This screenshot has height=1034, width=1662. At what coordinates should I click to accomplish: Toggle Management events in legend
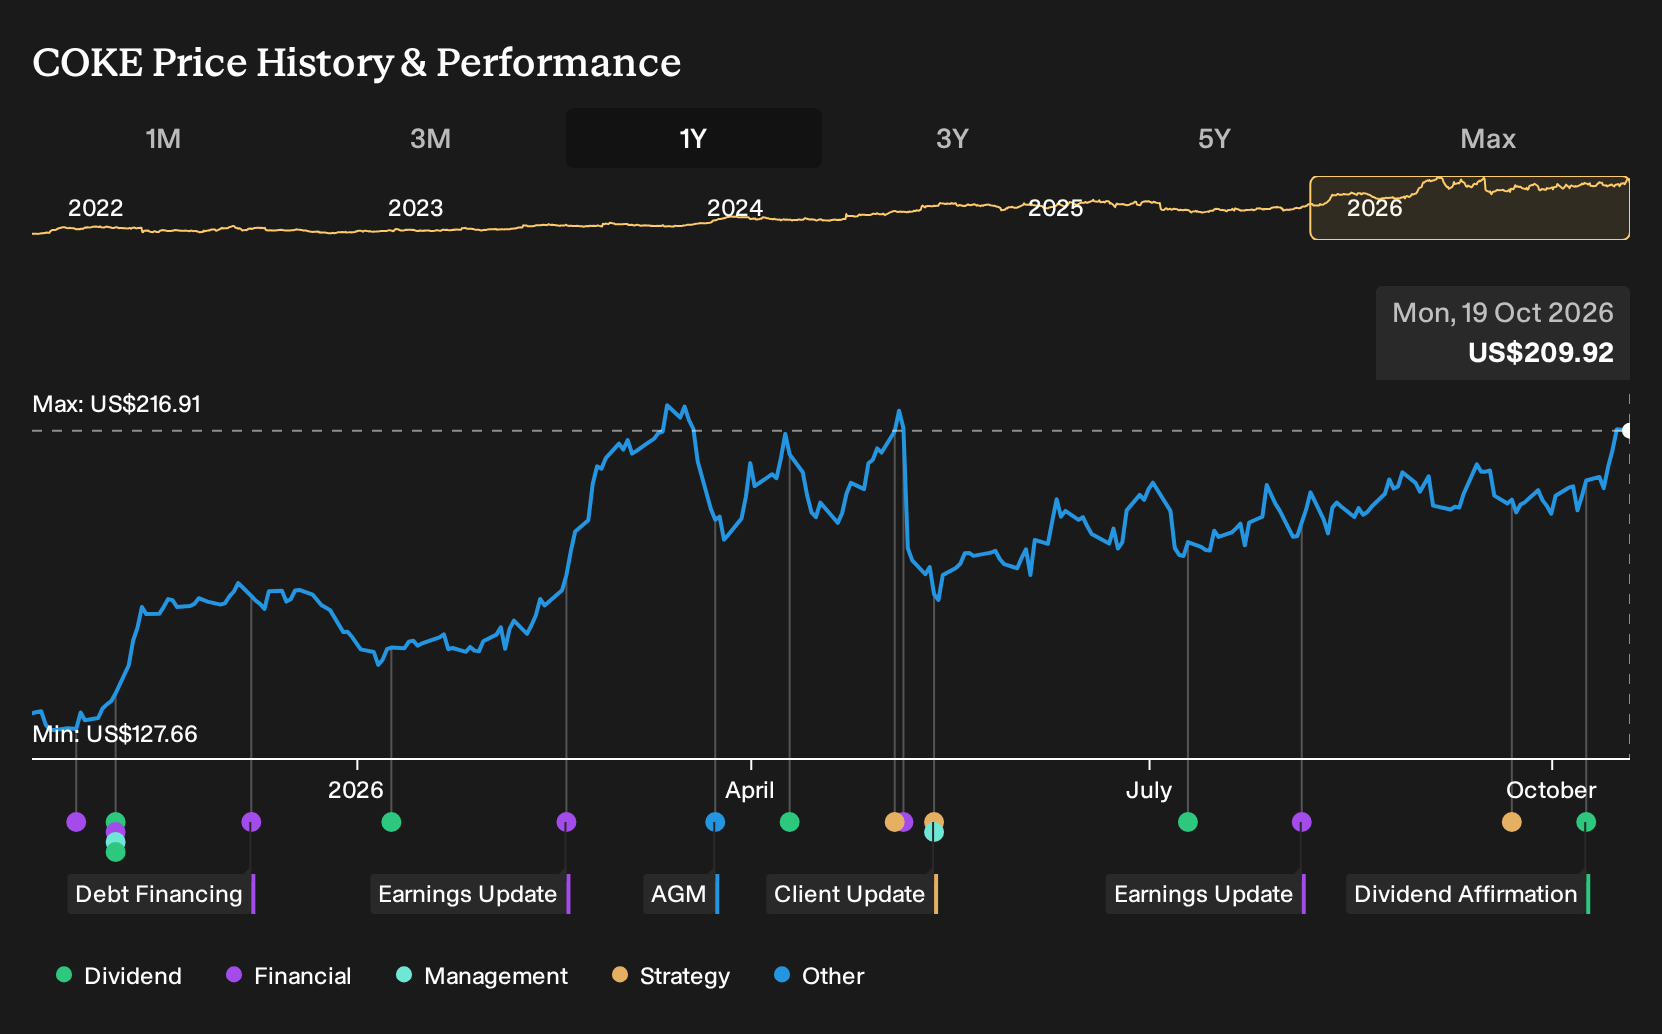[x=482, y=976]
